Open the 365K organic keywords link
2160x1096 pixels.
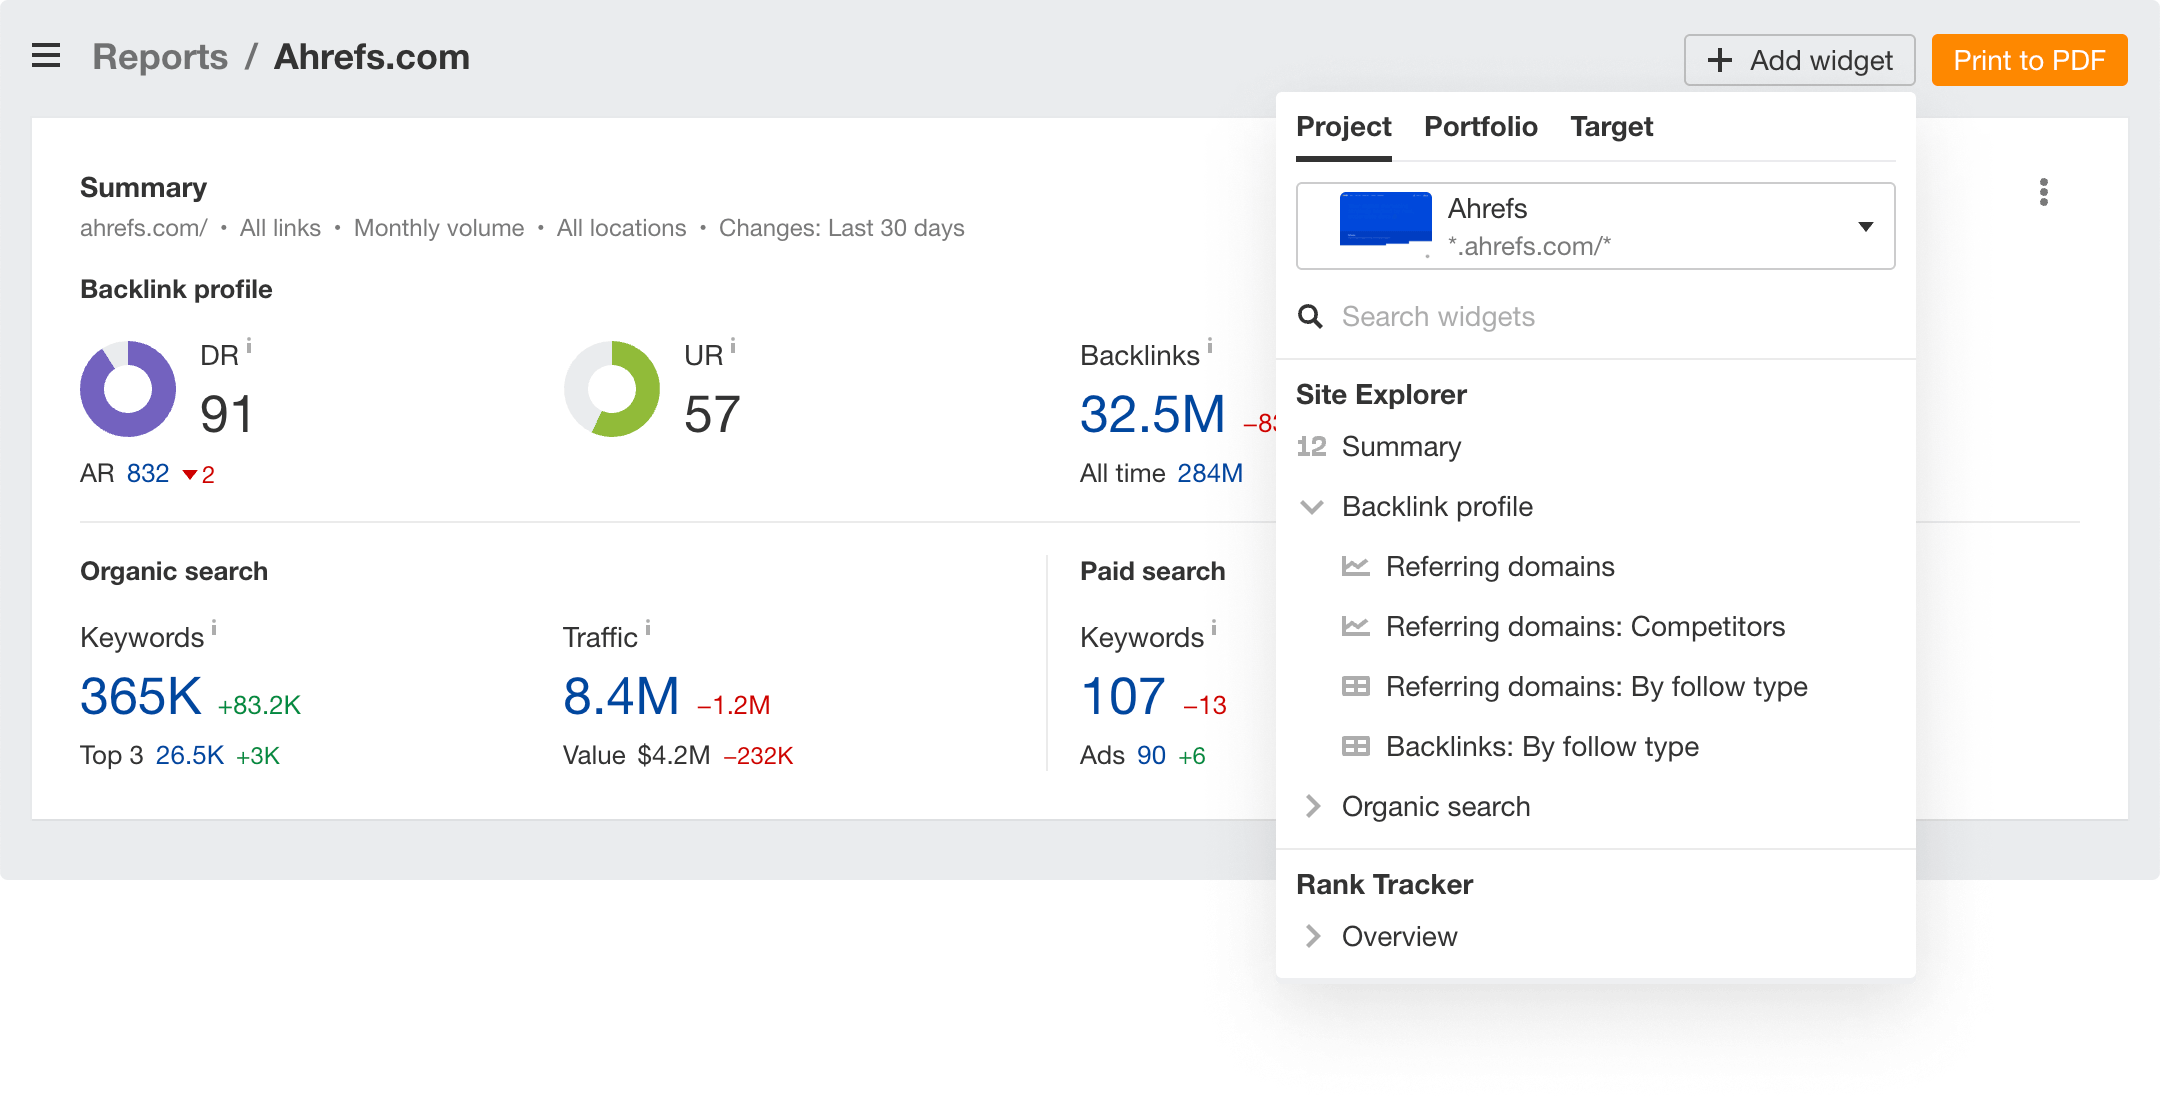(141, 696)
